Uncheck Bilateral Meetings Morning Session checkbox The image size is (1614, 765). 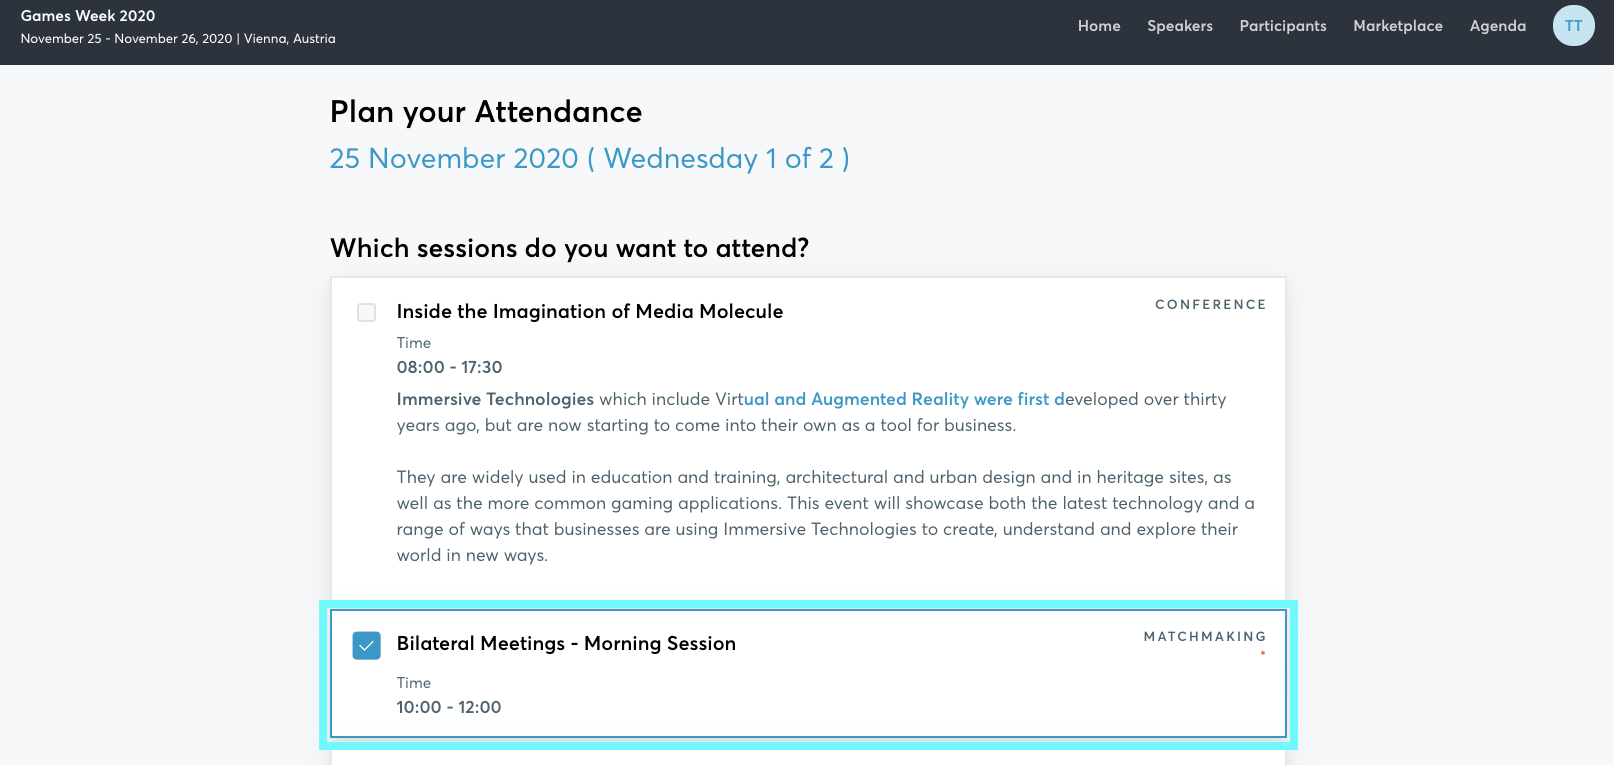[367, 645]
